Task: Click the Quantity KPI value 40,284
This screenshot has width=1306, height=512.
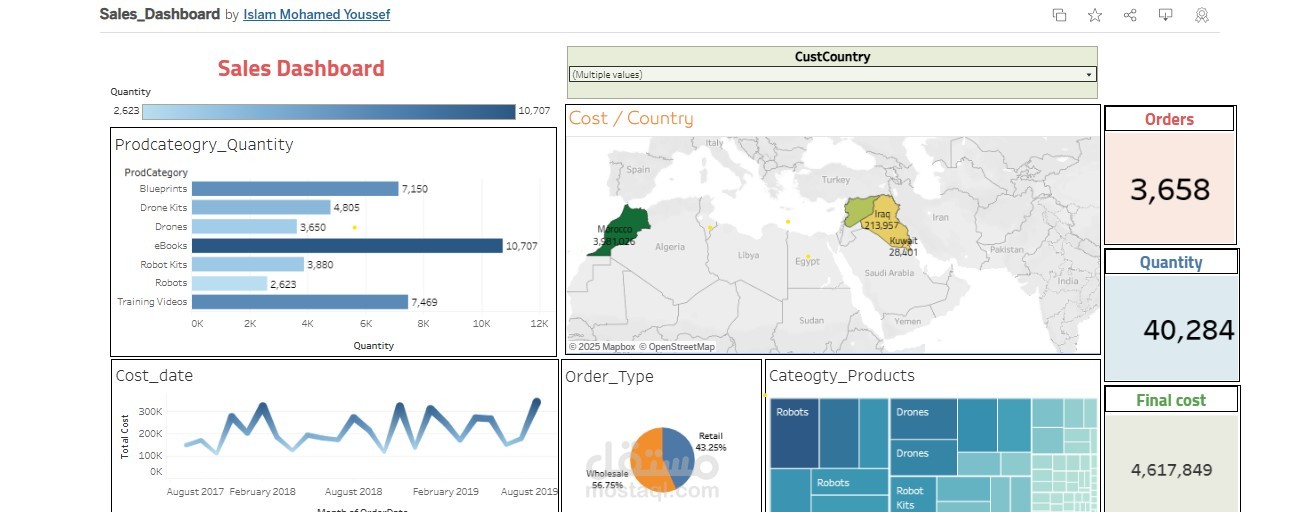Action: pos(1188,330)
